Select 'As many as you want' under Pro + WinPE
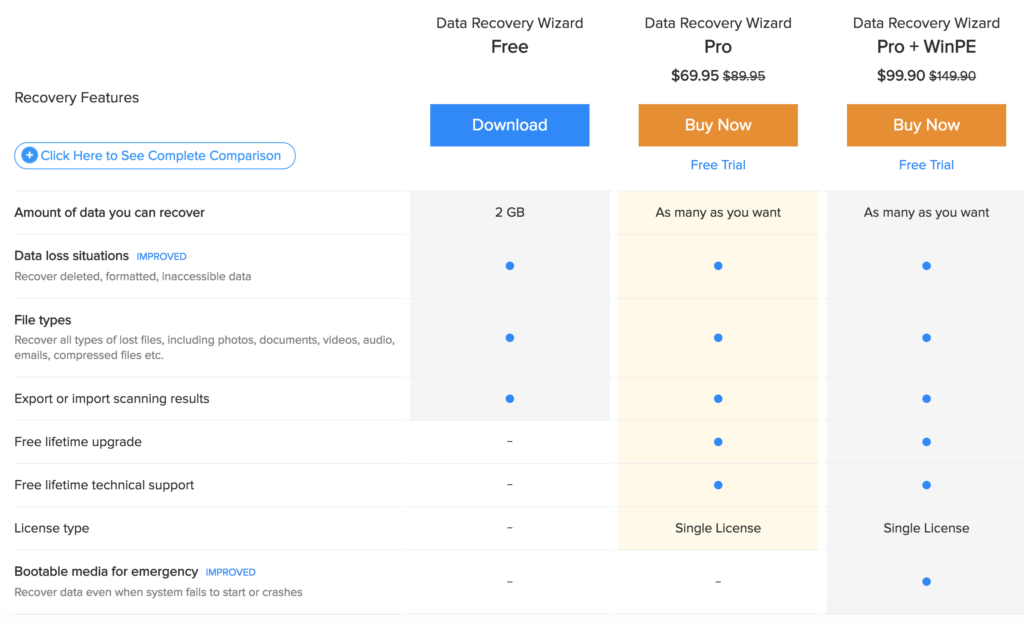Image resolution: width=1024 pixels, height=618 pixels. coord(926,212)
